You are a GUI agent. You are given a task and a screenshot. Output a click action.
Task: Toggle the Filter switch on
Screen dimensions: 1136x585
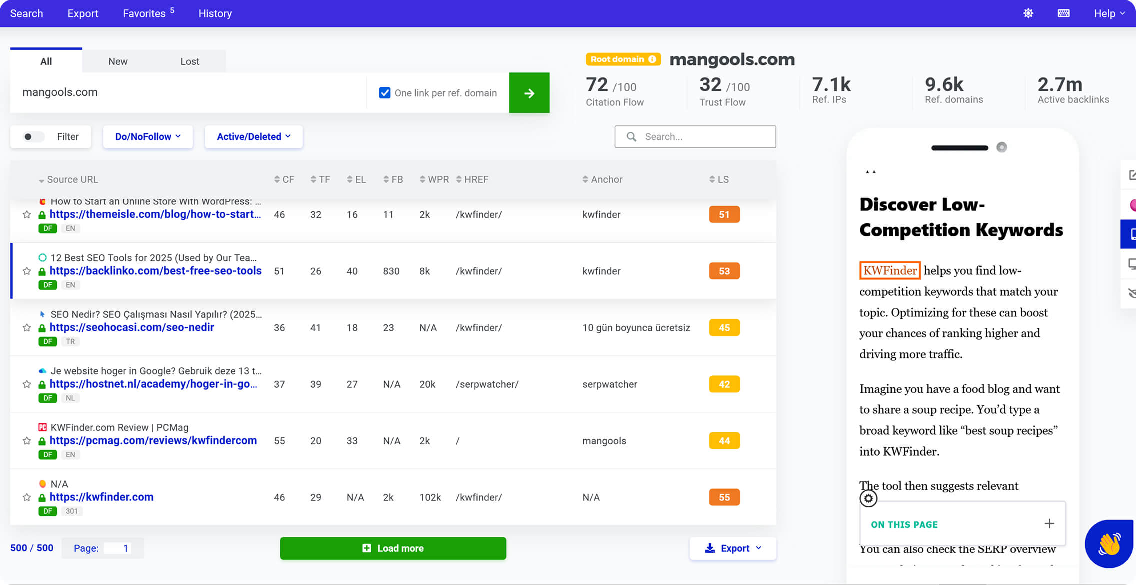coord(34,137)
